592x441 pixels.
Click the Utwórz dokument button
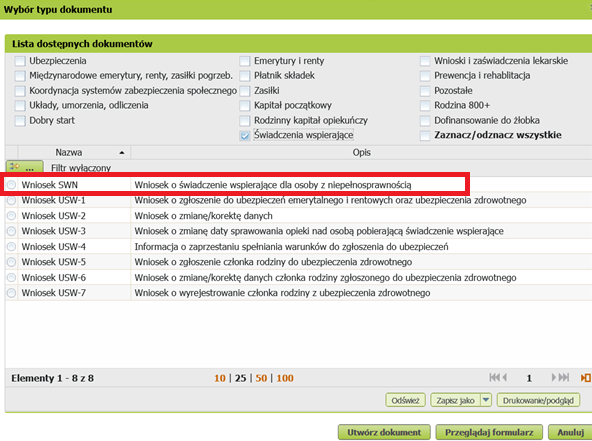[384, 432]
